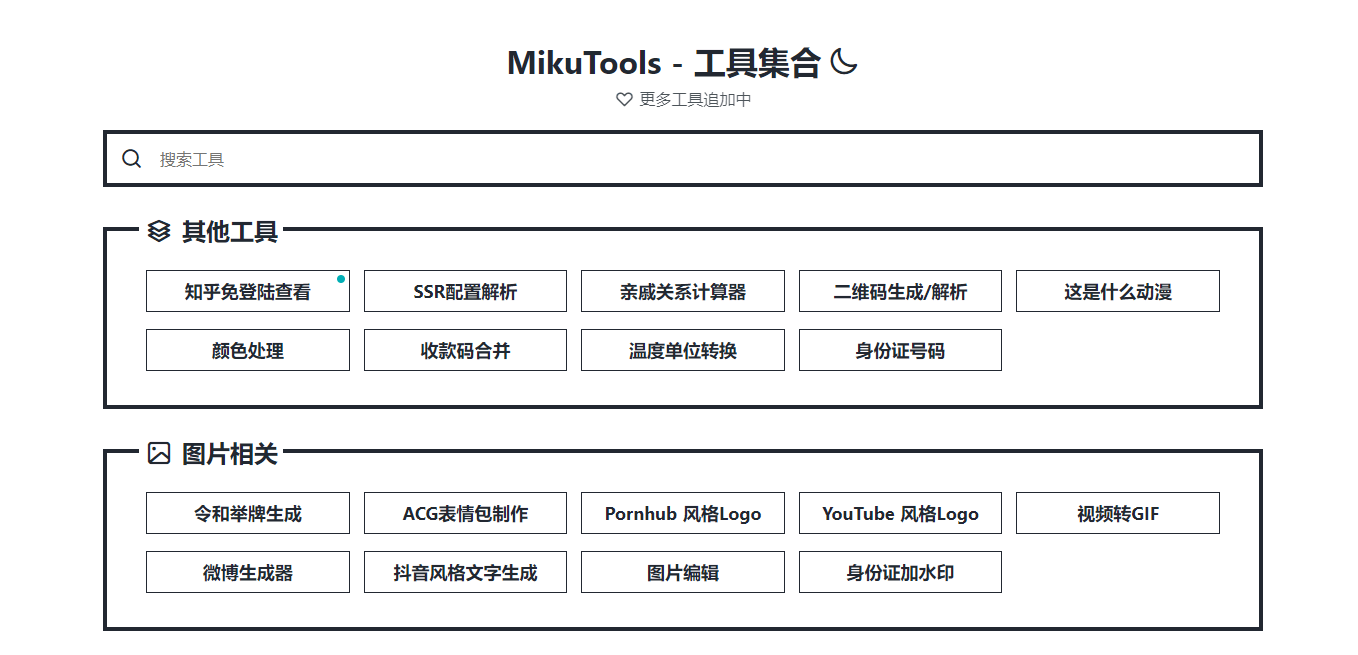Select the 视频转GIF tool
Screen dimensions: 1358x655
point(1117,514)
